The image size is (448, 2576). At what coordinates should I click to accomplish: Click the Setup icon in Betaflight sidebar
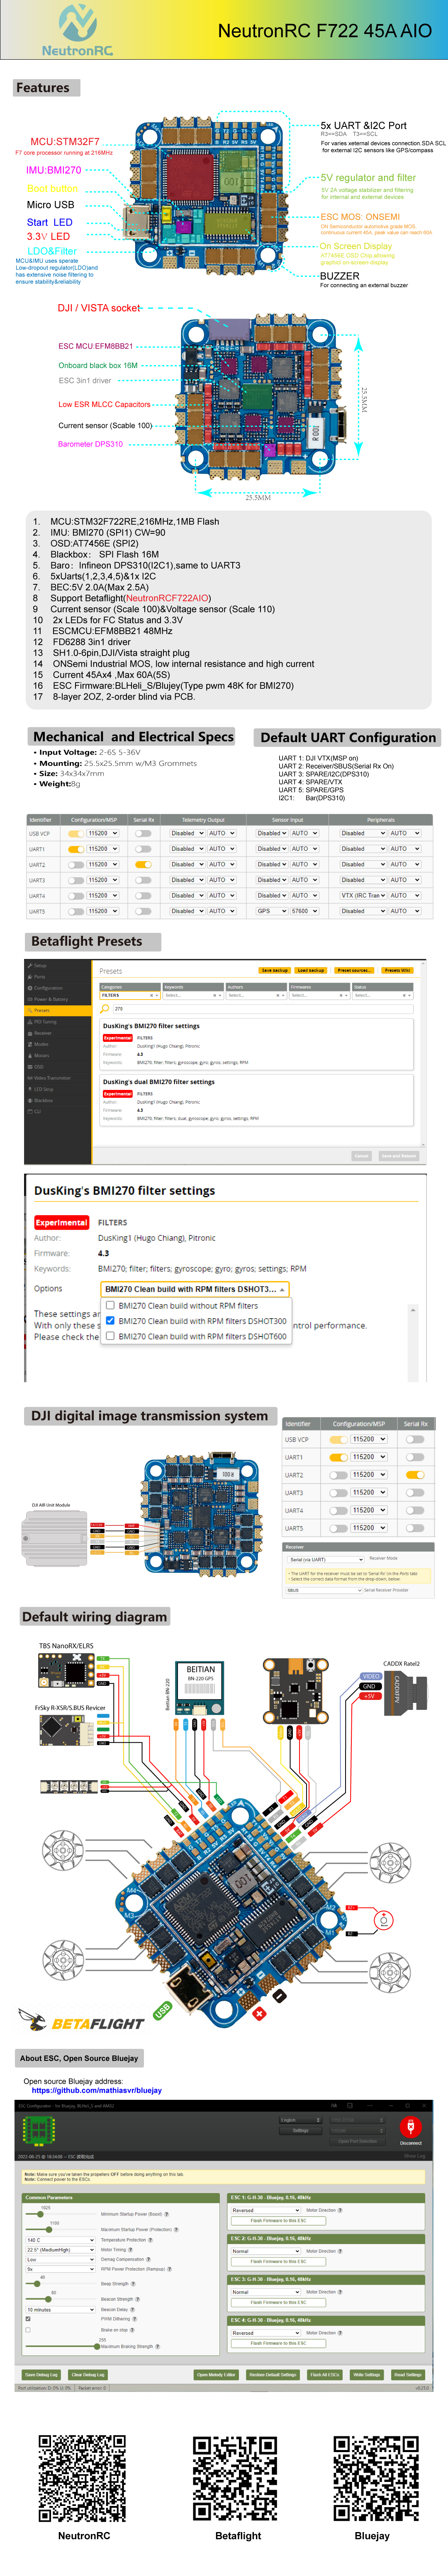pos(29,966)
